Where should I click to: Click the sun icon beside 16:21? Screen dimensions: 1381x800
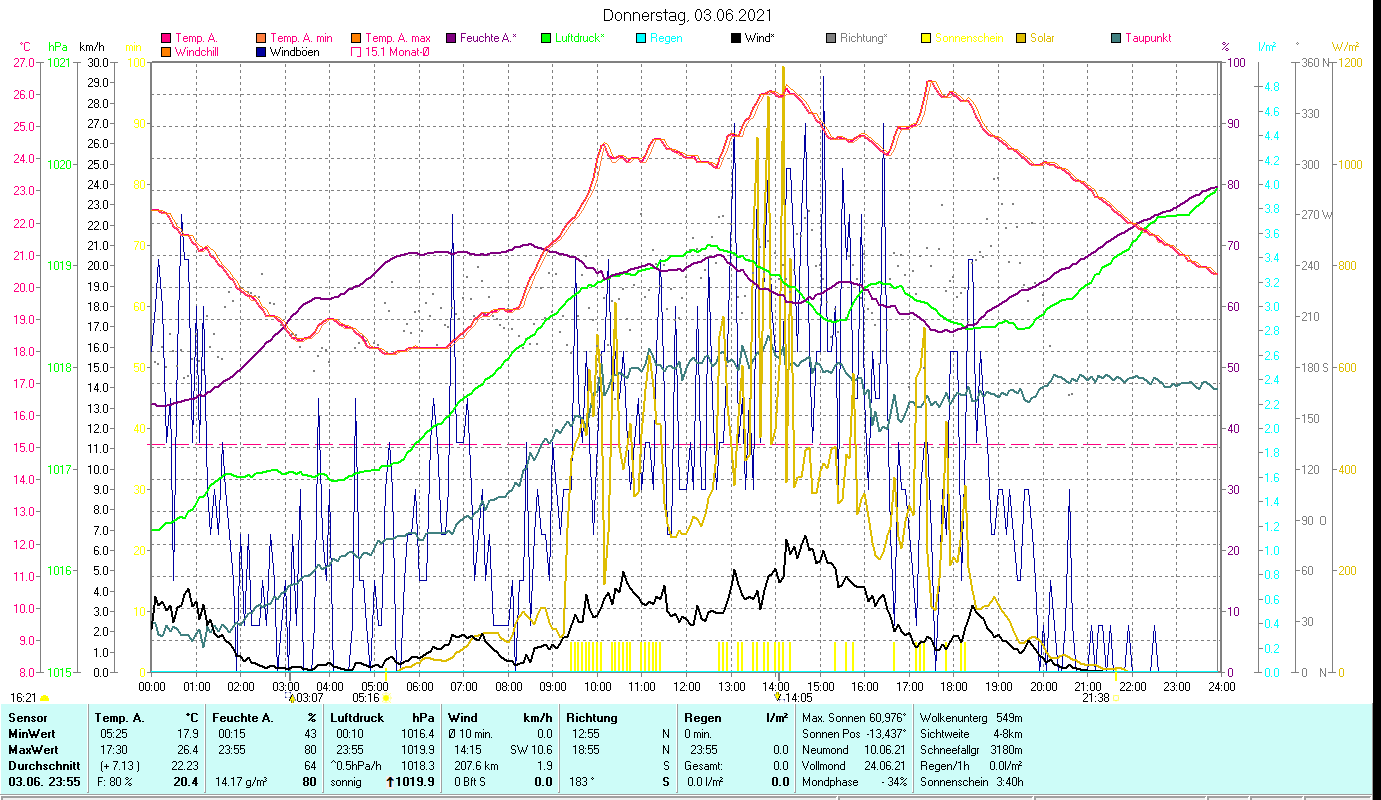[44, 698]
